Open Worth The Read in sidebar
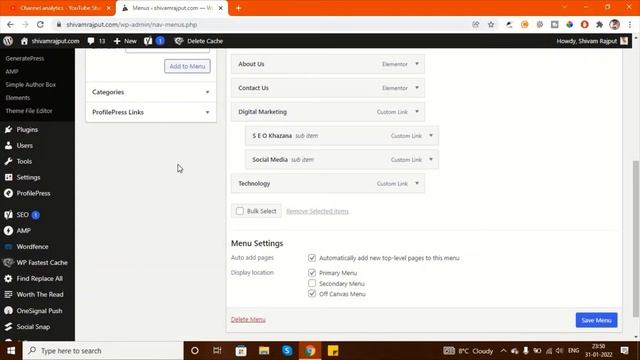The height and width of the screenshot is (360, 640). click(40, 294)
